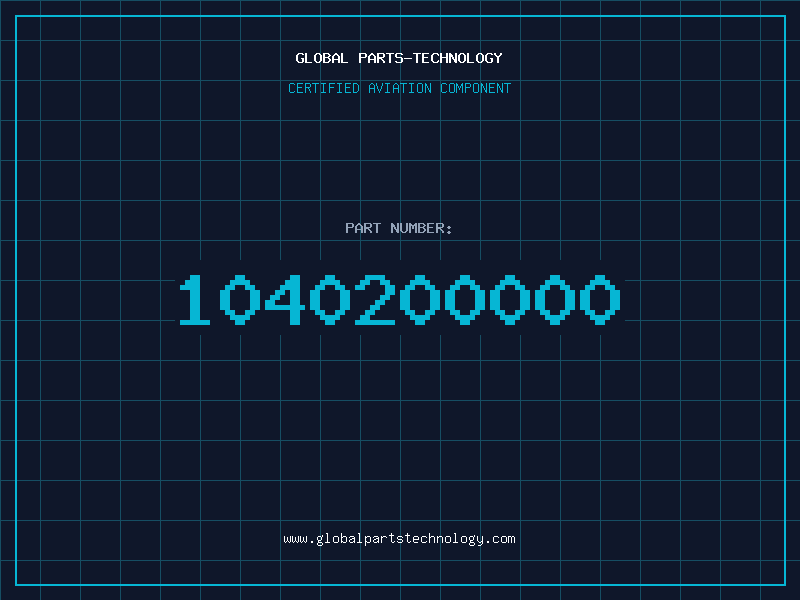The image size is (800, 600).
Task: Click the 'CERTIFIED AVIATION COMPONENT' subtitle
Action: point(399,88)
